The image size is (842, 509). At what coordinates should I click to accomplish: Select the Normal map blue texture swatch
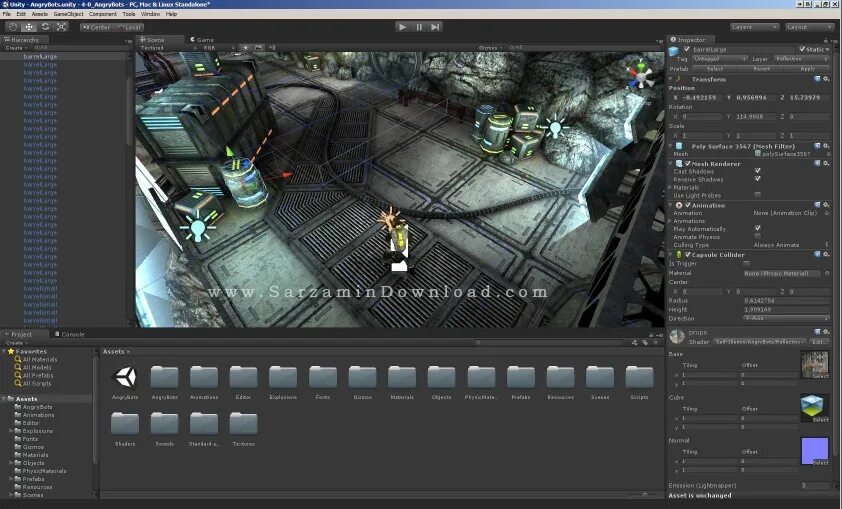(x=815, y=450)
